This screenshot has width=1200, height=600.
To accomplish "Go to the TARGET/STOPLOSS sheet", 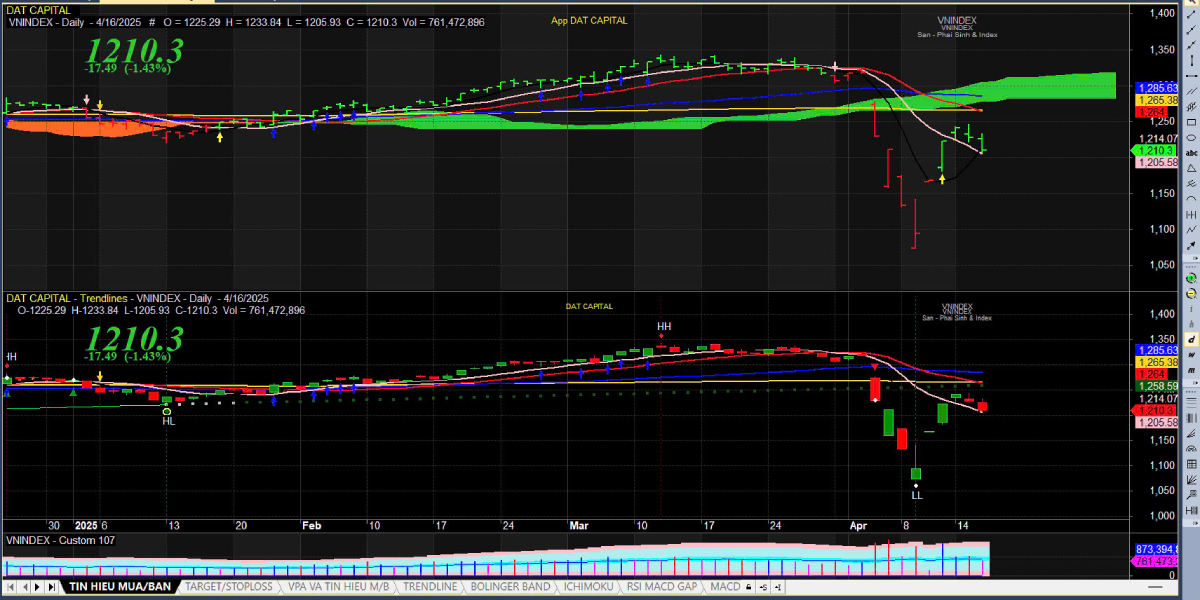I will click(x=228, y=587).
